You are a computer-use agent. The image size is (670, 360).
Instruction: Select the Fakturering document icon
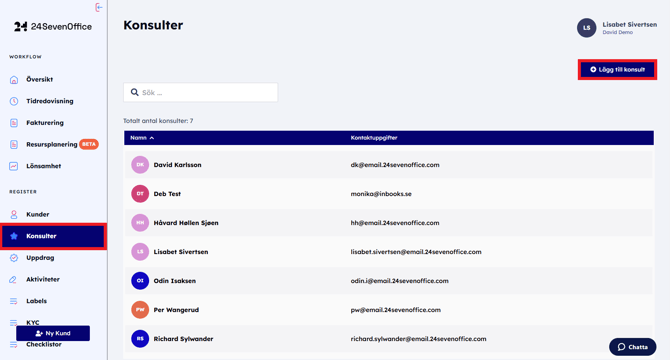(x=14, y=123)
